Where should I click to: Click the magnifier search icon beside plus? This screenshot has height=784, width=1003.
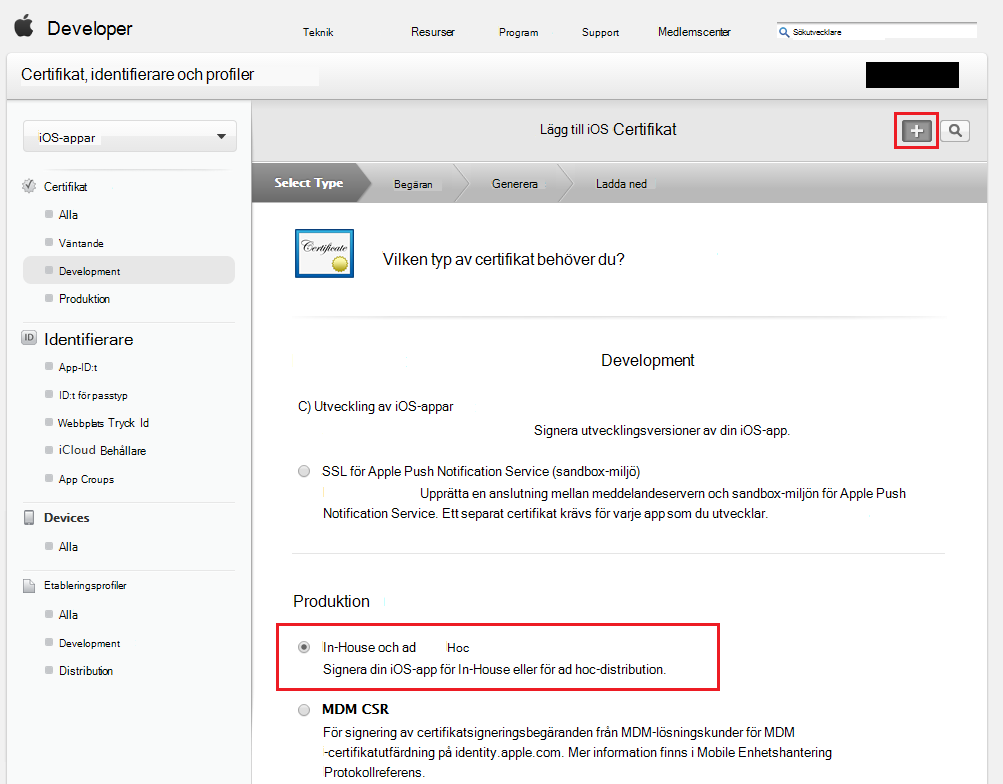954,130
